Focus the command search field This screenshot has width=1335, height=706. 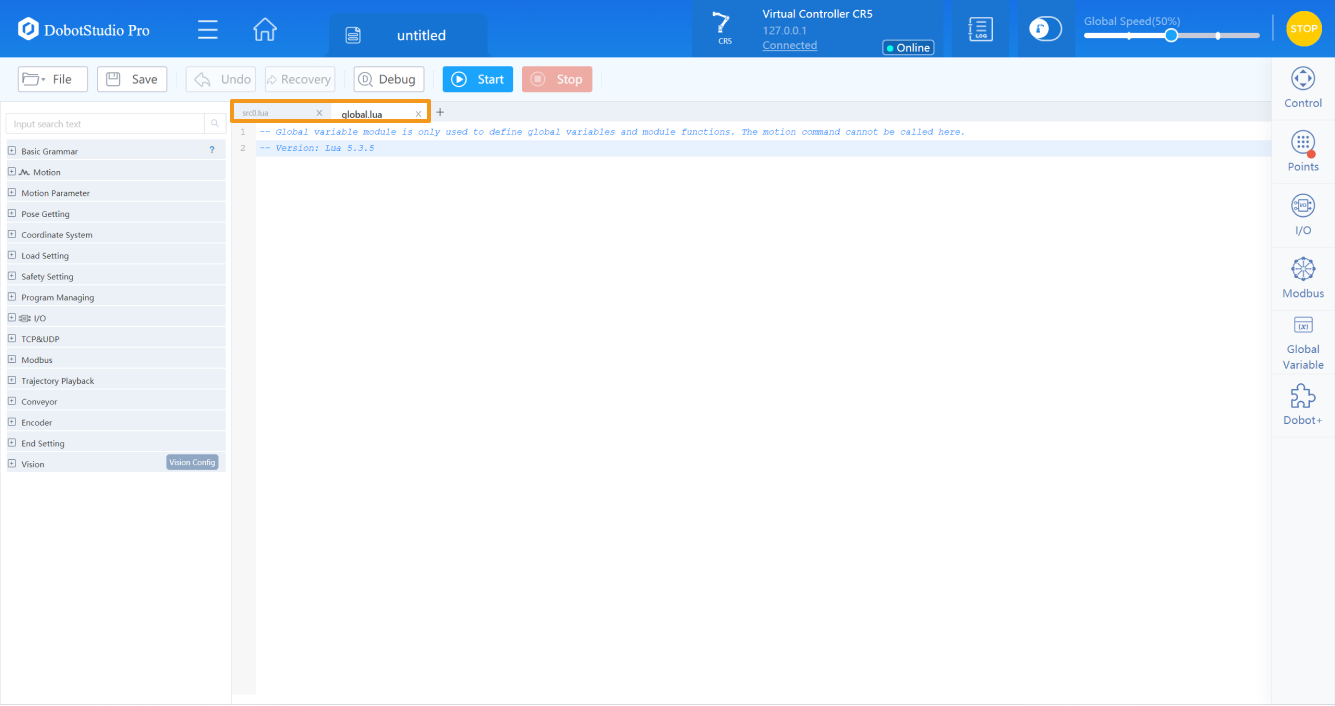[x=105, y=124]
